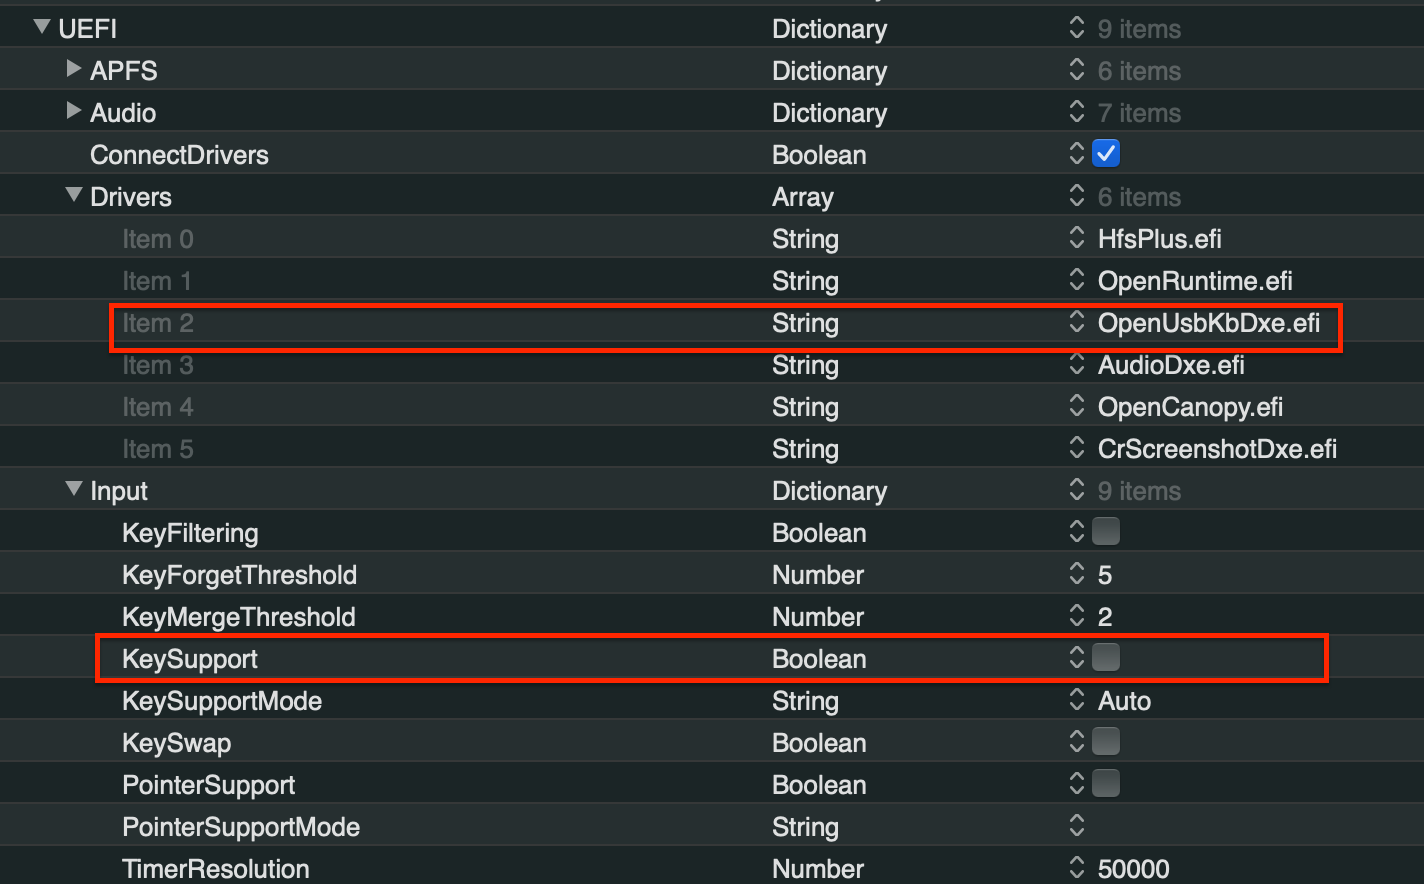Collapse the UEFI dictionary triangle

pyautogui.click(x=42, y=27)
